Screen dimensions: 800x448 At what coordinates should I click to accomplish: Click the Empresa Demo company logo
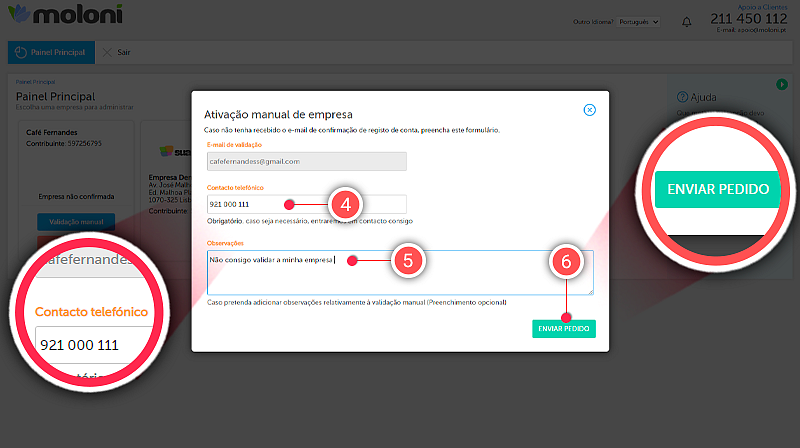click(x=167, y=150)
